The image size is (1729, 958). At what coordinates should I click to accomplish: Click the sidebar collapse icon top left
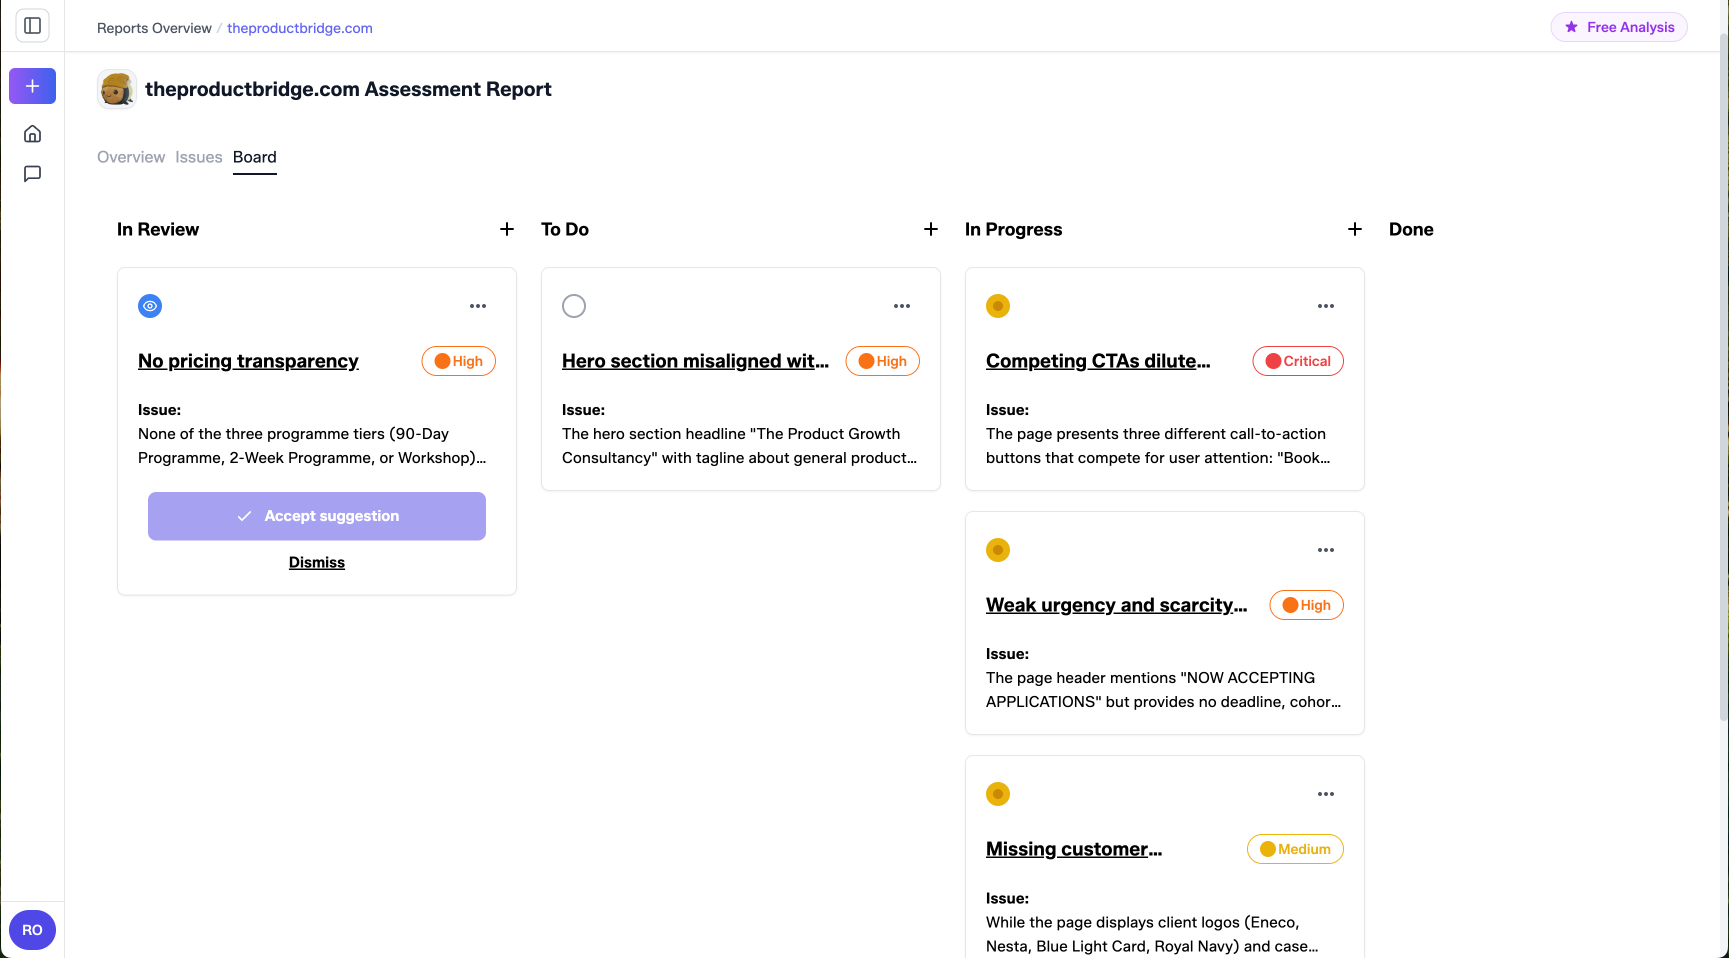(x=32, y=25)
